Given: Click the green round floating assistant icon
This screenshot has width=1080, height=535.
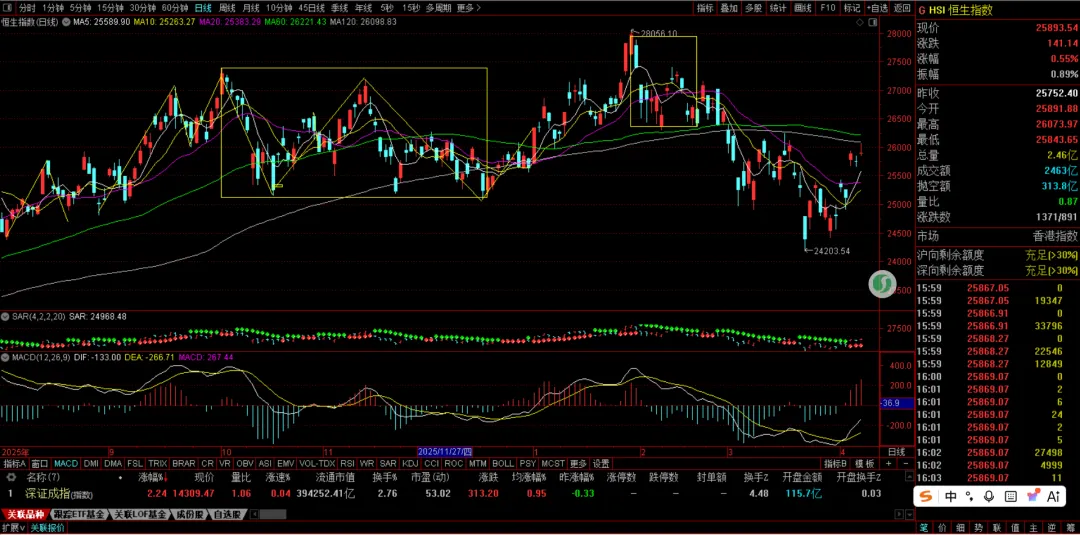Looking at the screenshot, I should [881, 284].
